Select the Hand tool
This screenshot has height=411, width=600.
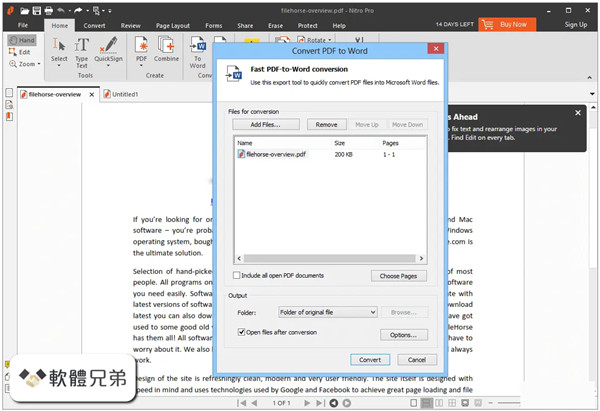(22, 40)
